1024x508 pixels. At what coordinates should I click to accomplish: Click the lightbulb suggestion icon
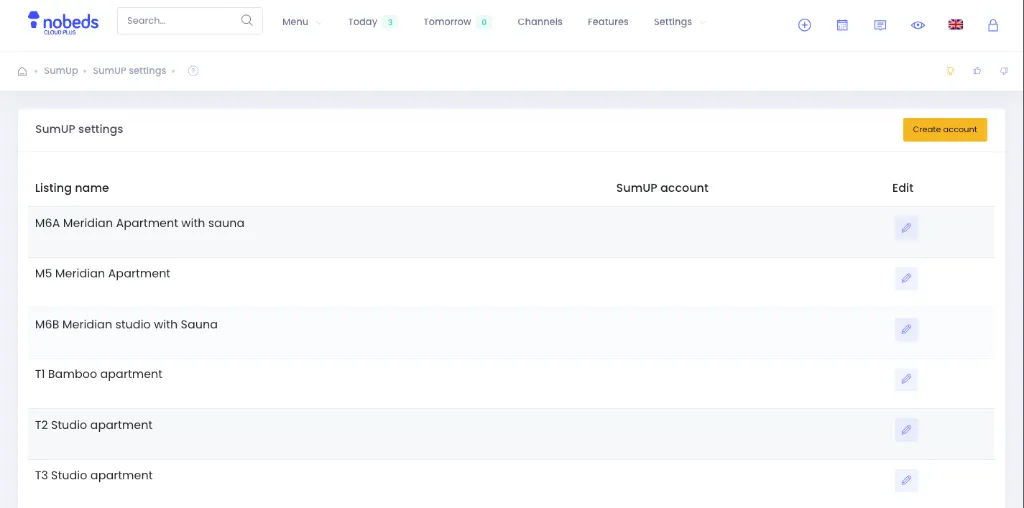950,71
